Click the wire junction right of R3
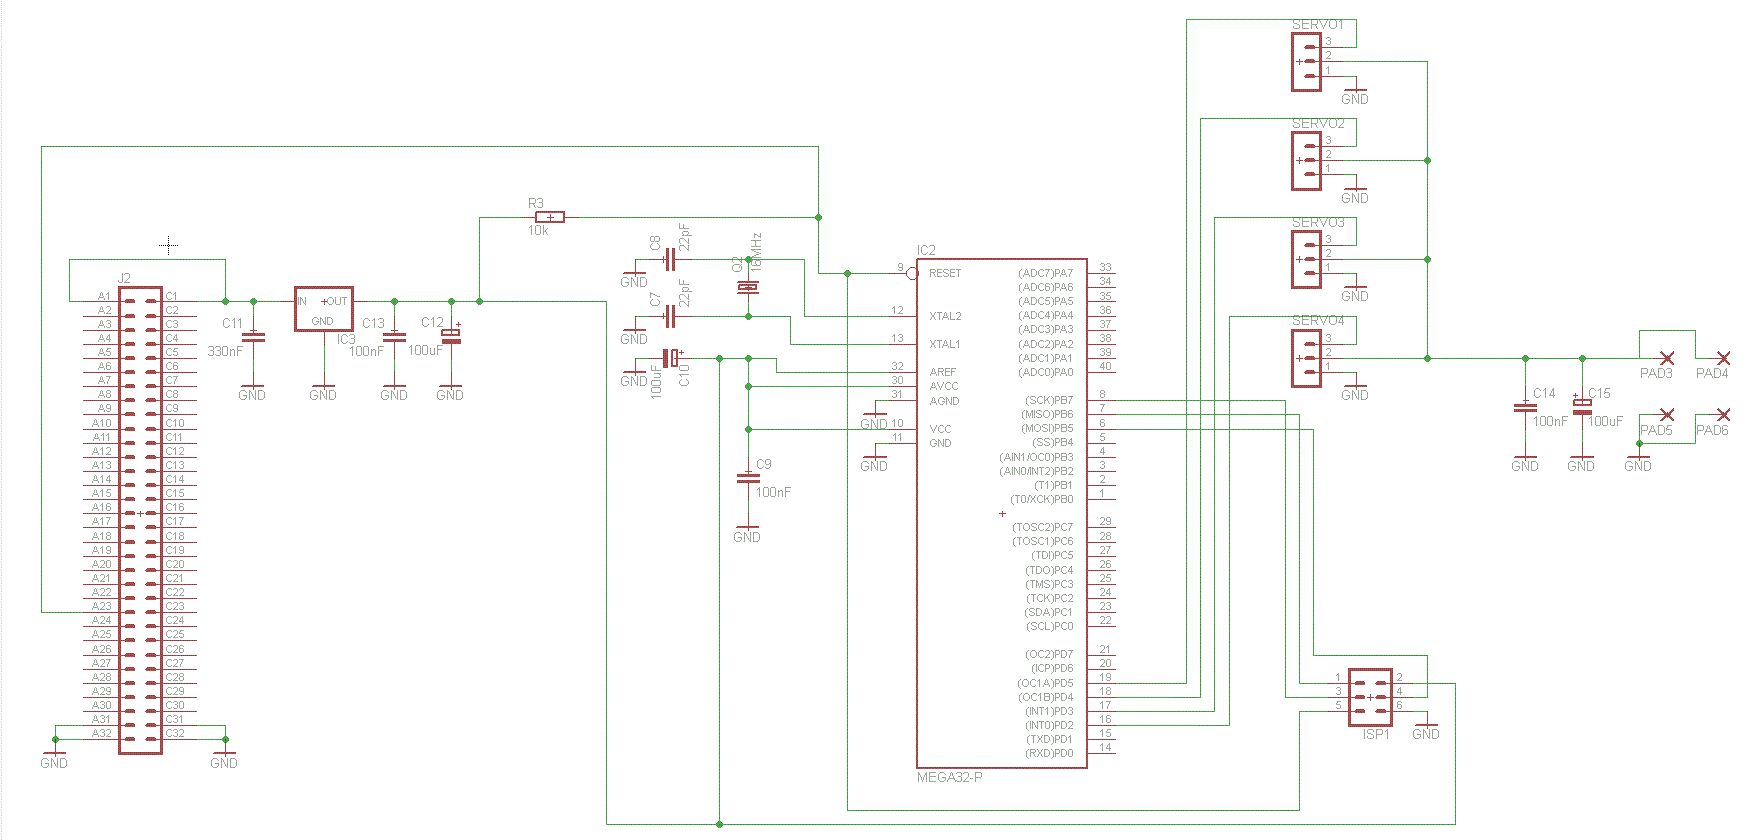Viewport: 1752px width, 840px height. click(x=818, y=217)
